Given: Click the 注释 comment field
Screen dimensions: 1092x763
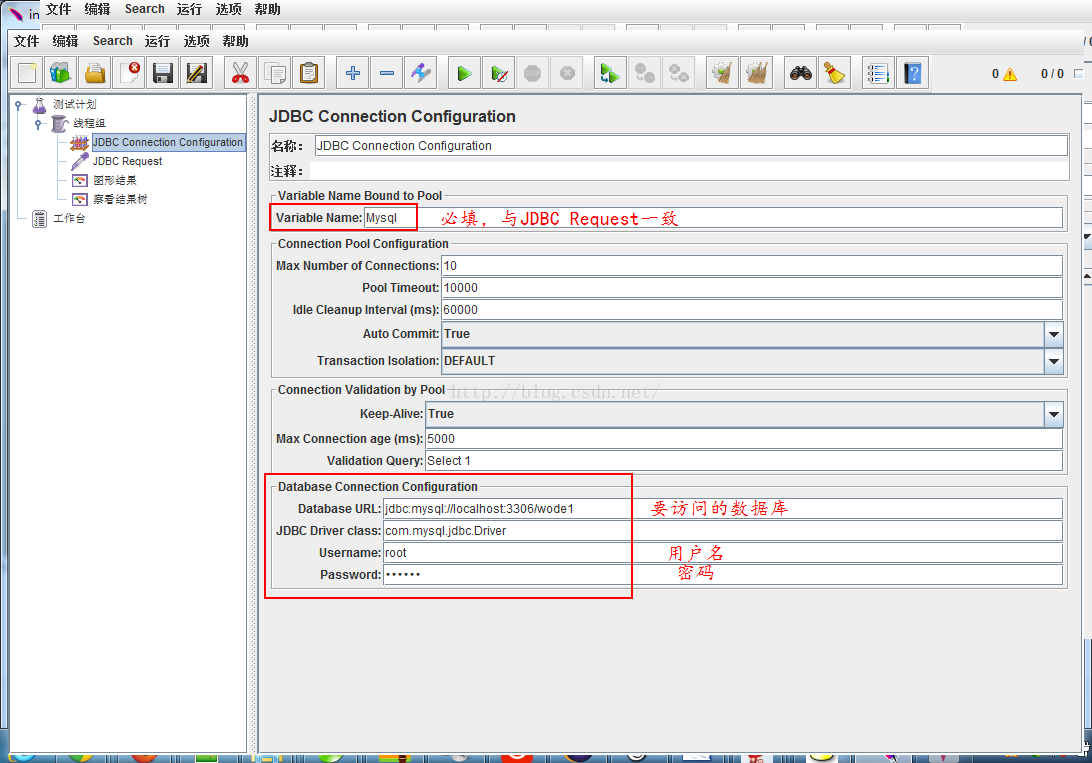Looking at the screenshot, I should 689,171.
